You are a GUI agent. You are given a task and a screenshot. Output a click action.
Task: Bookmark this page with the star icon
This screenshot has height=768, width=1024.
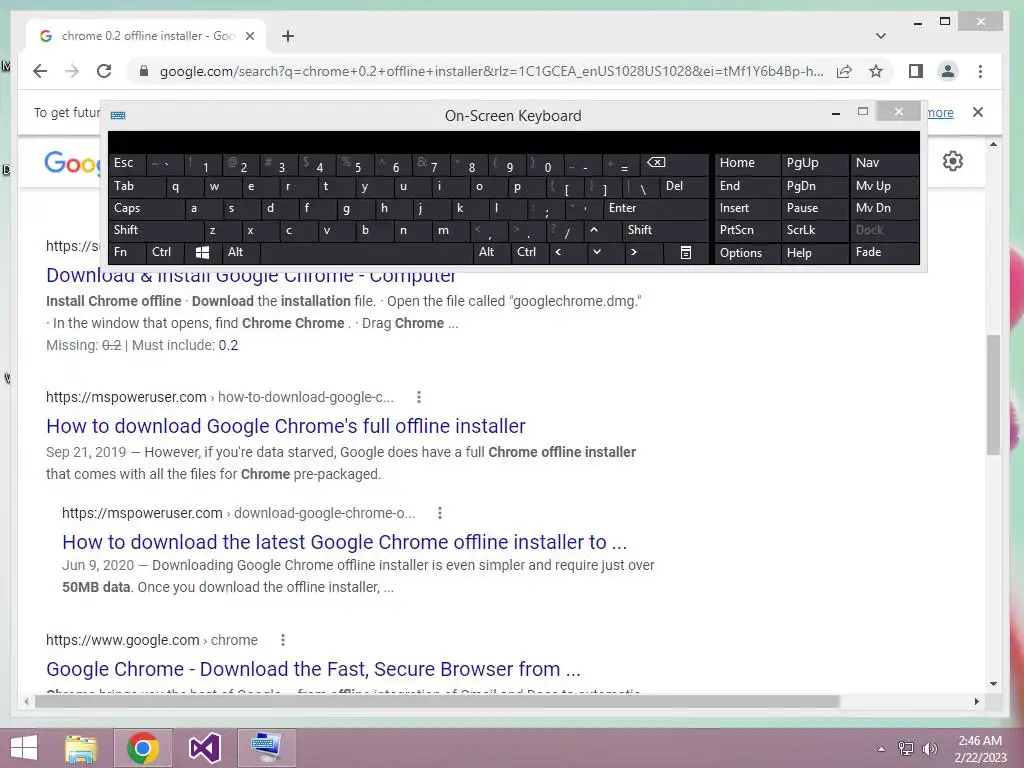(x=876, y=71)
